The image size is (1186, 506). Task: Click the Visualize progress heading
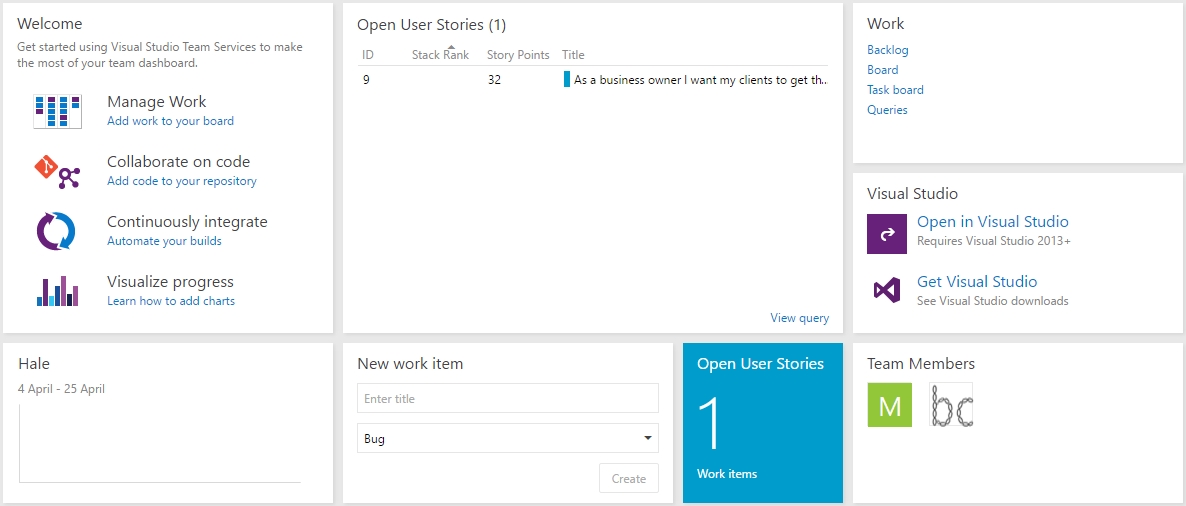[170, 282]
